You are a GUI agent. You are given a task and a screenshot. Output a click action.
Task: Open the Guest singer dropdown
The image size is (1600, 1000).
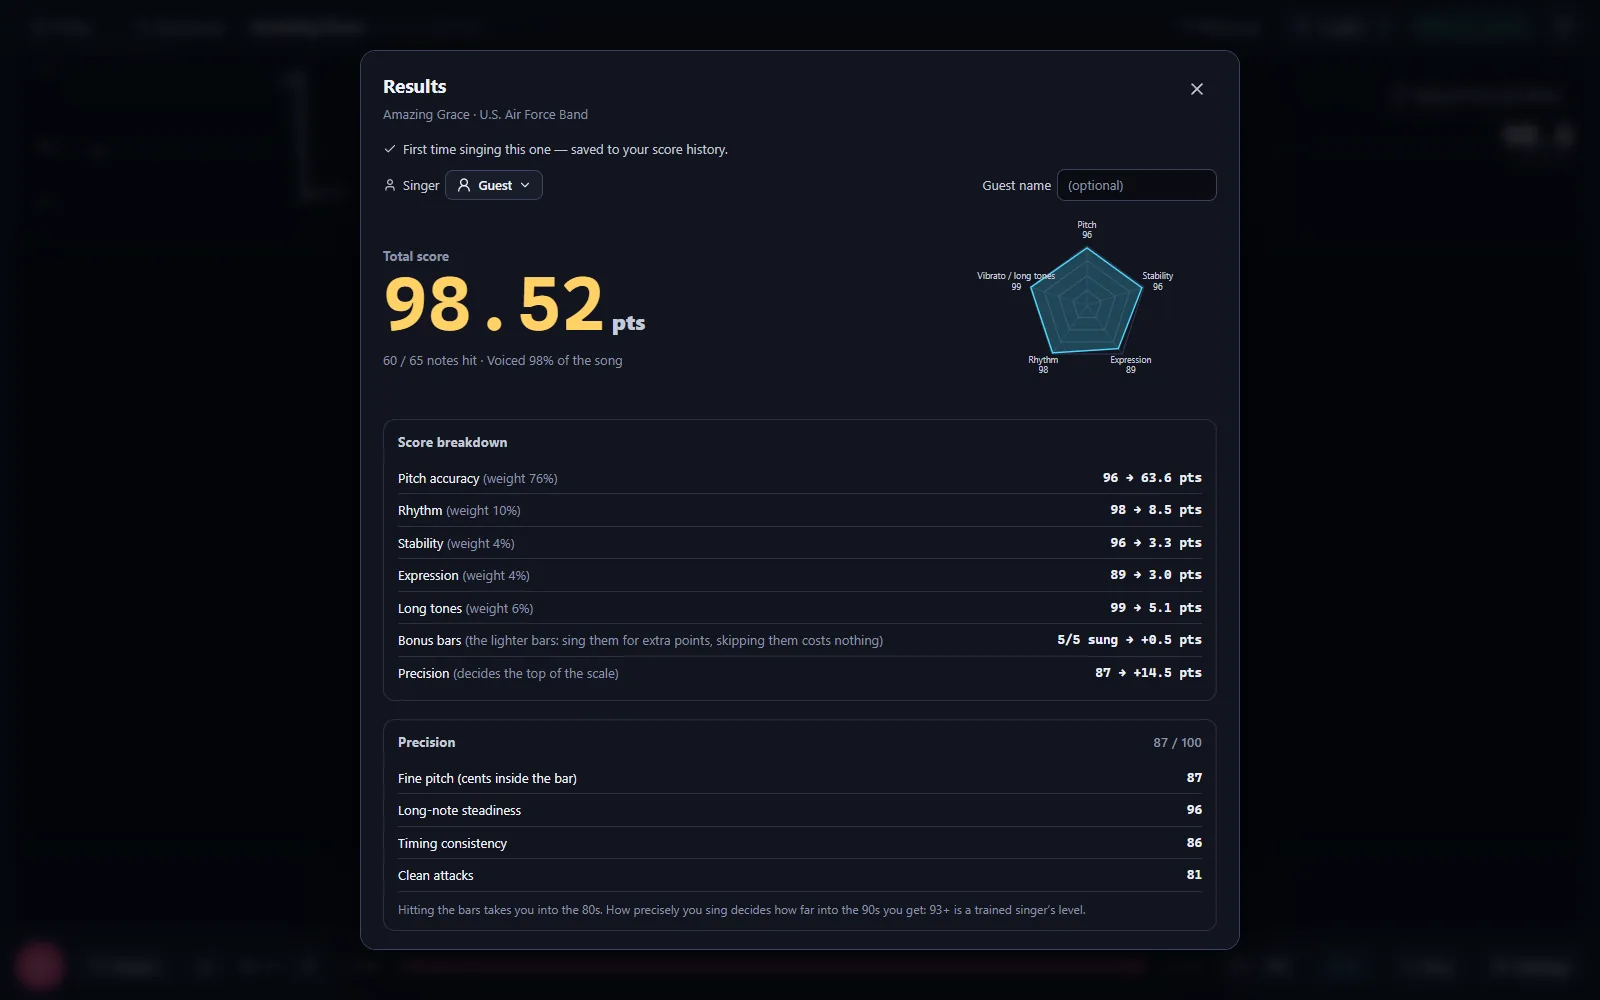[494, 185]
